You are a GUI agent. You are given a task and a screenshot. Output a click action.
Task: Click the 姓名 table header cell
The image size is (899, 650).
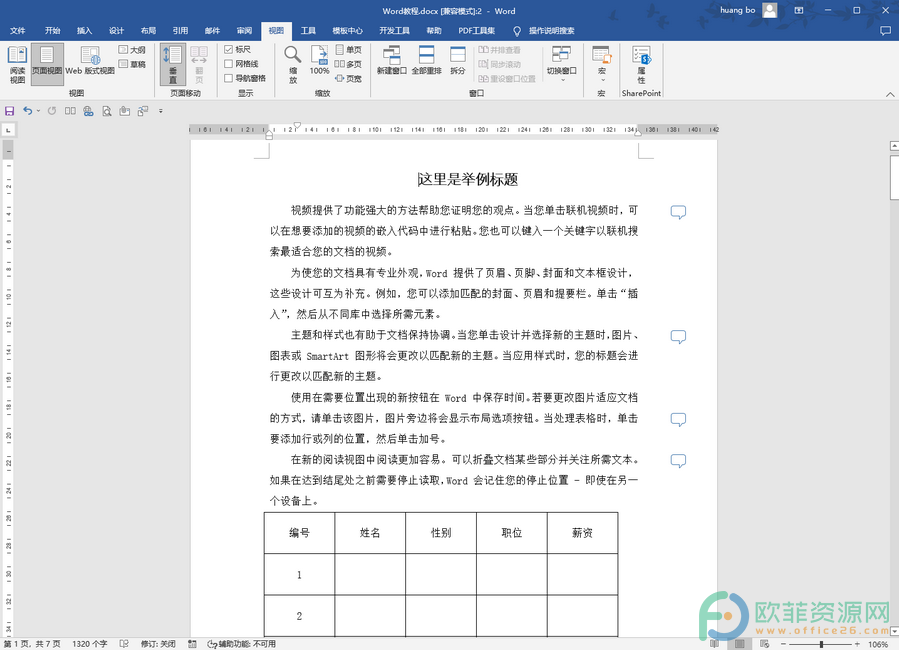[370, 533]
